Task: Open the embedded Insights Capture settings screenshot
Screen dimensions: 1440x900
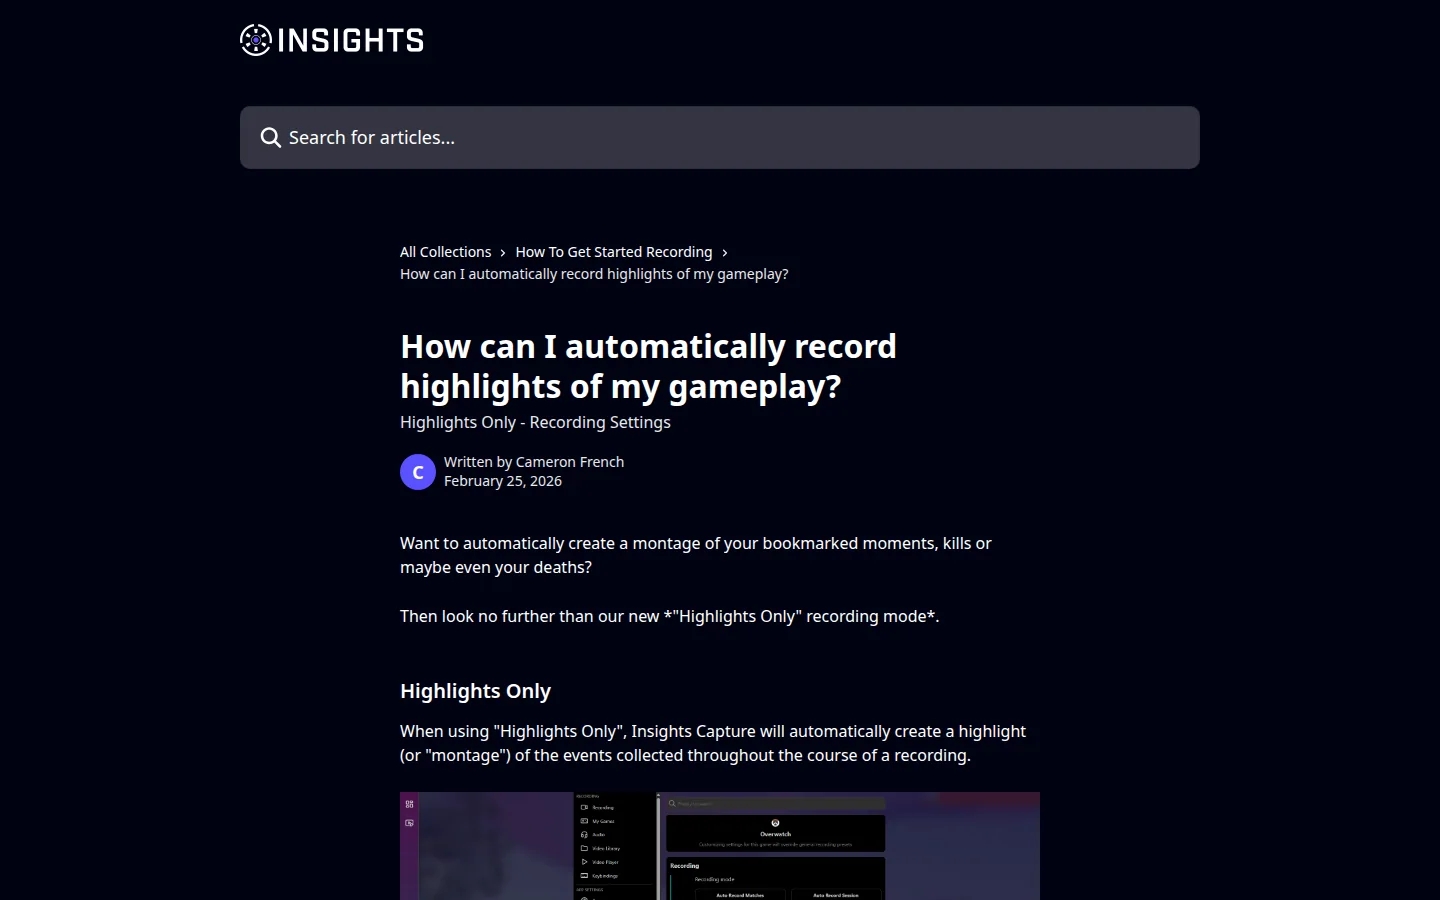Action: point(720,846)
